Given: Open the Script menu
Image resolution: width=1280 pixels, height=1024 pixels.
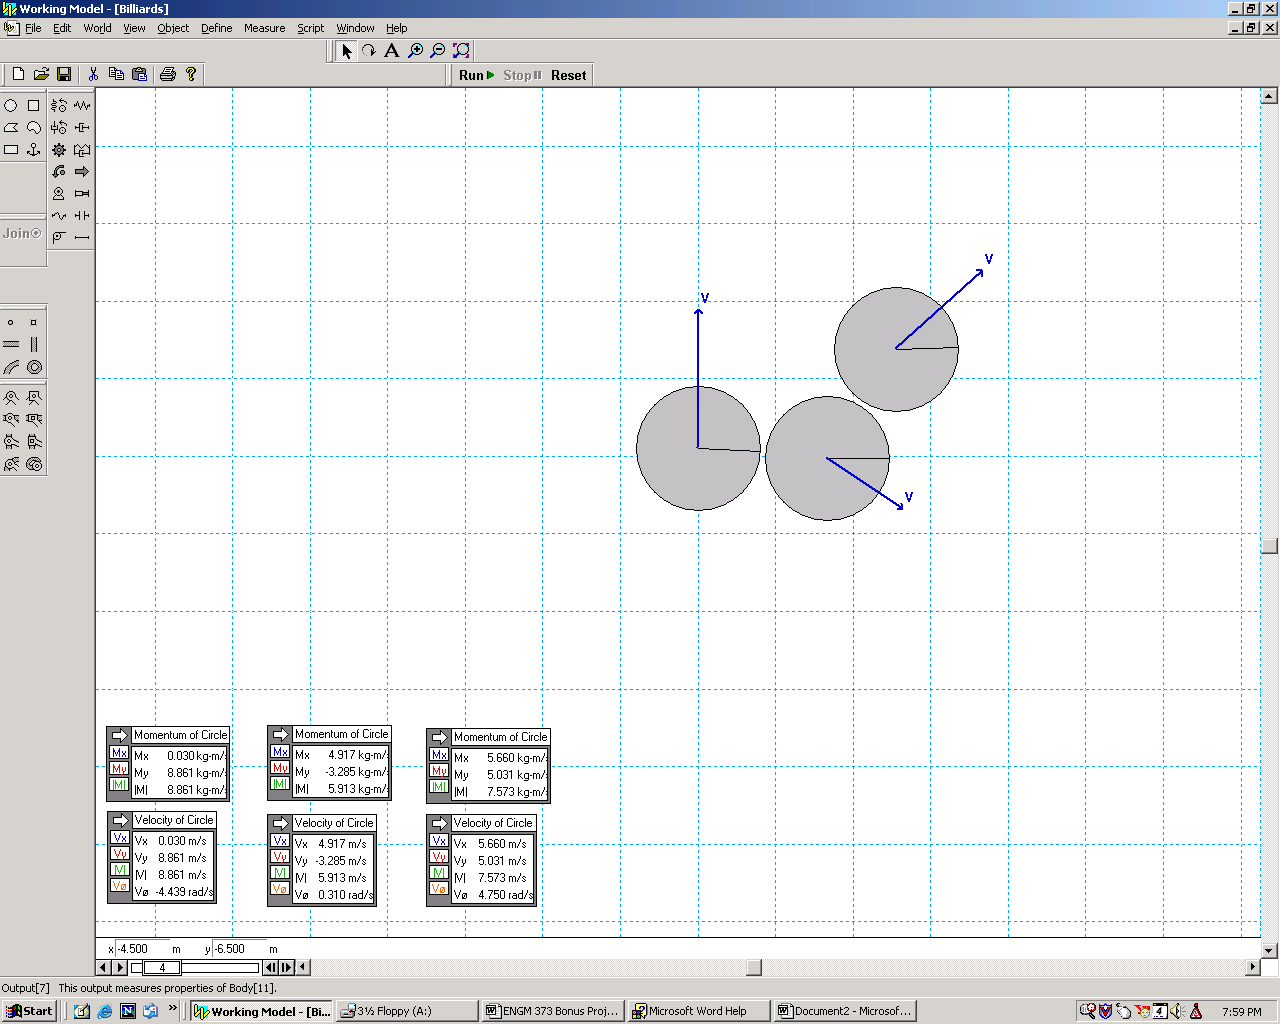Looking at the screenshot, I should tap(310, 28).
